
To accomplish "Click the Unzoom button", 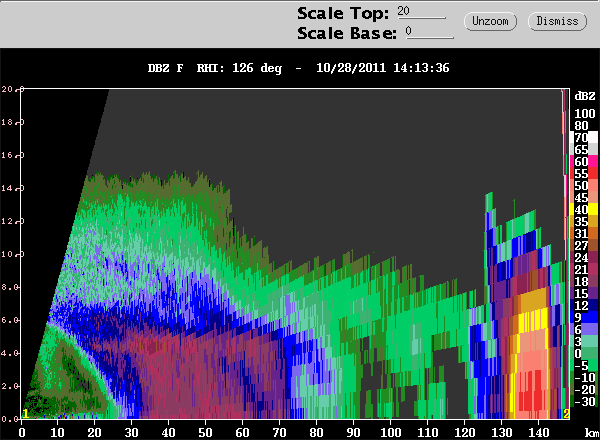I will pos(490,21).
